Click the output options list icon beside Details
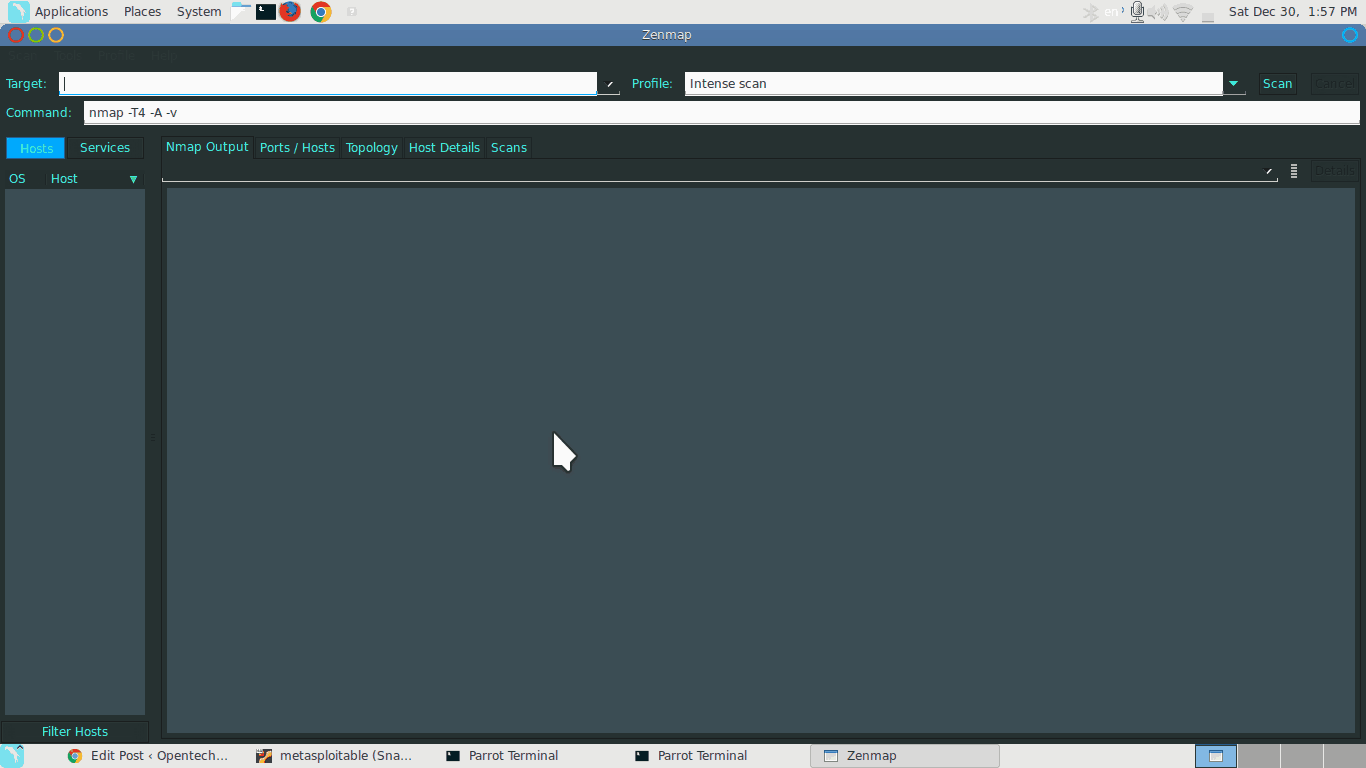Viewport: 1366px width, 768px height. (x=1293, y=171)
